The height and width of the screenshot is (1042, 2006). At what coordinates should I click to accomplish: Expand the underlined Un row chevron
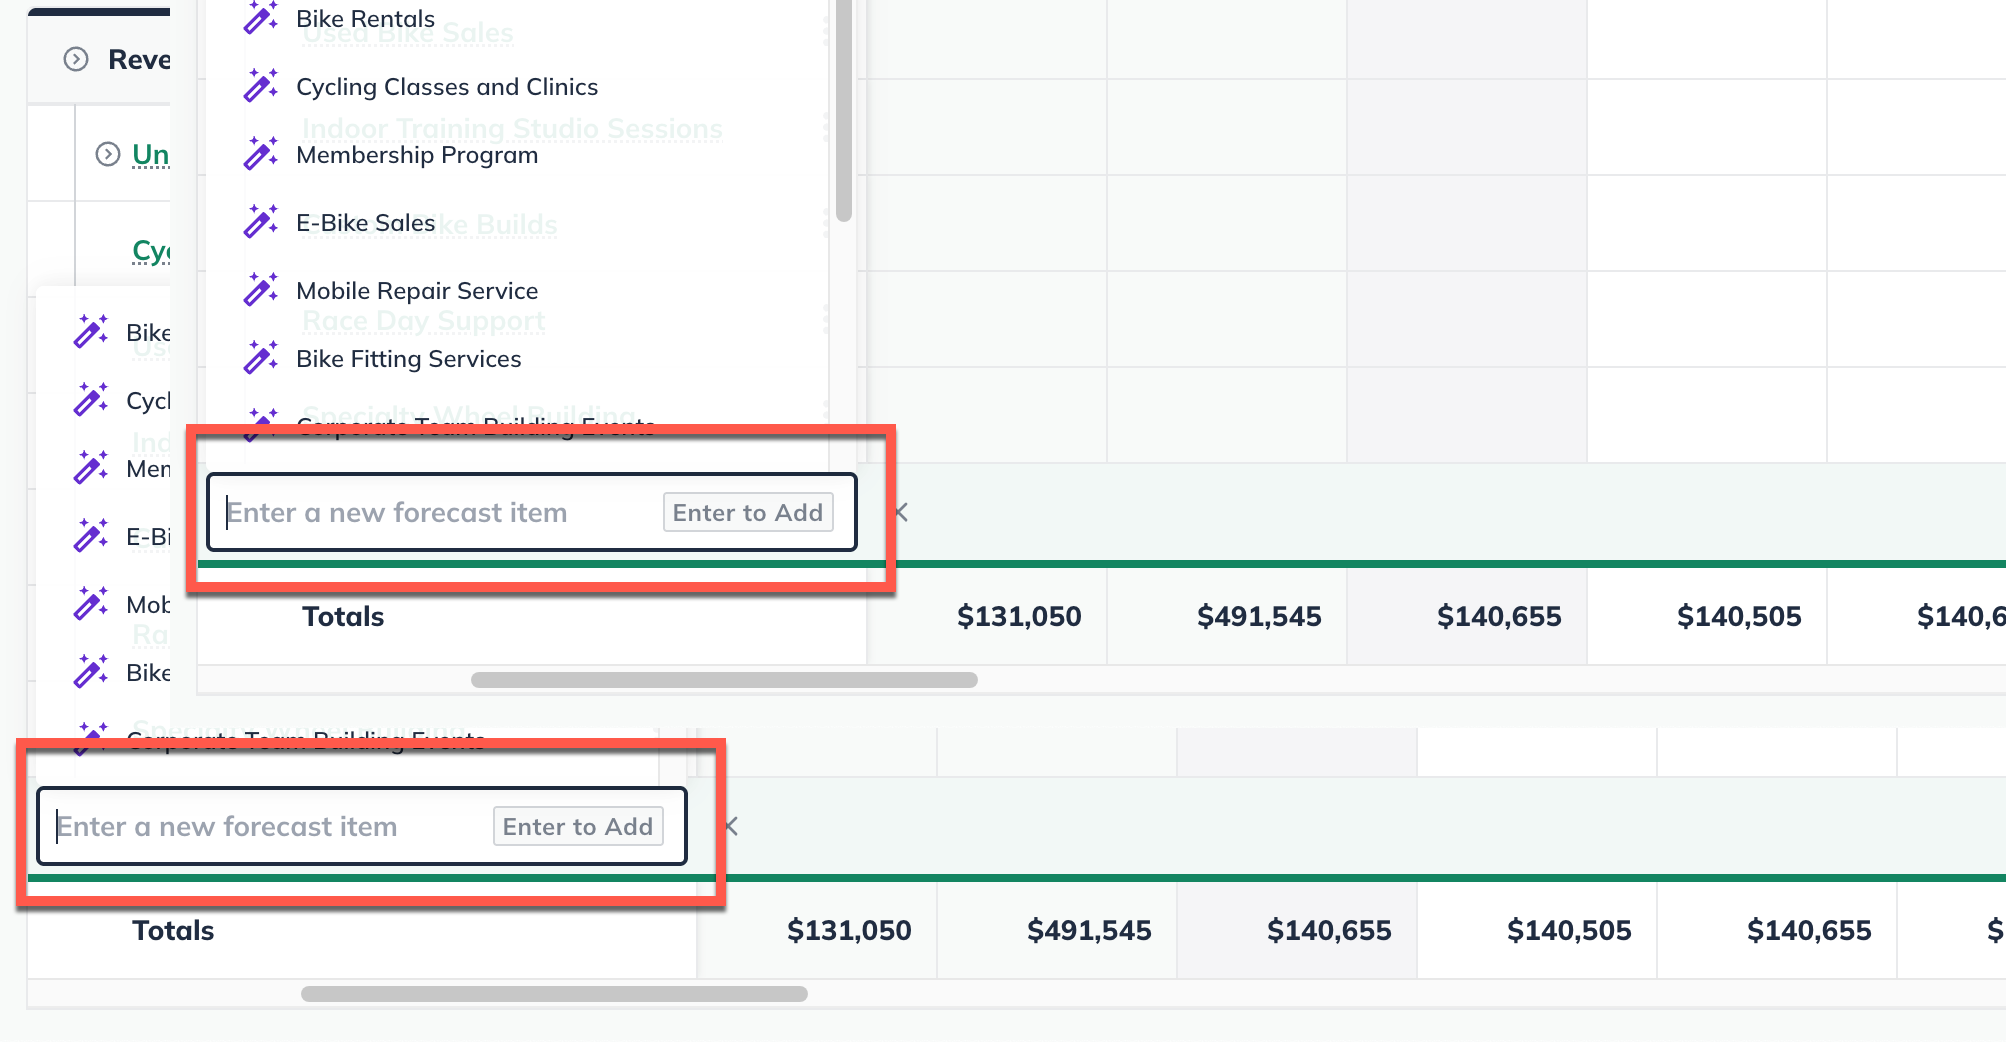click(108, 152)
